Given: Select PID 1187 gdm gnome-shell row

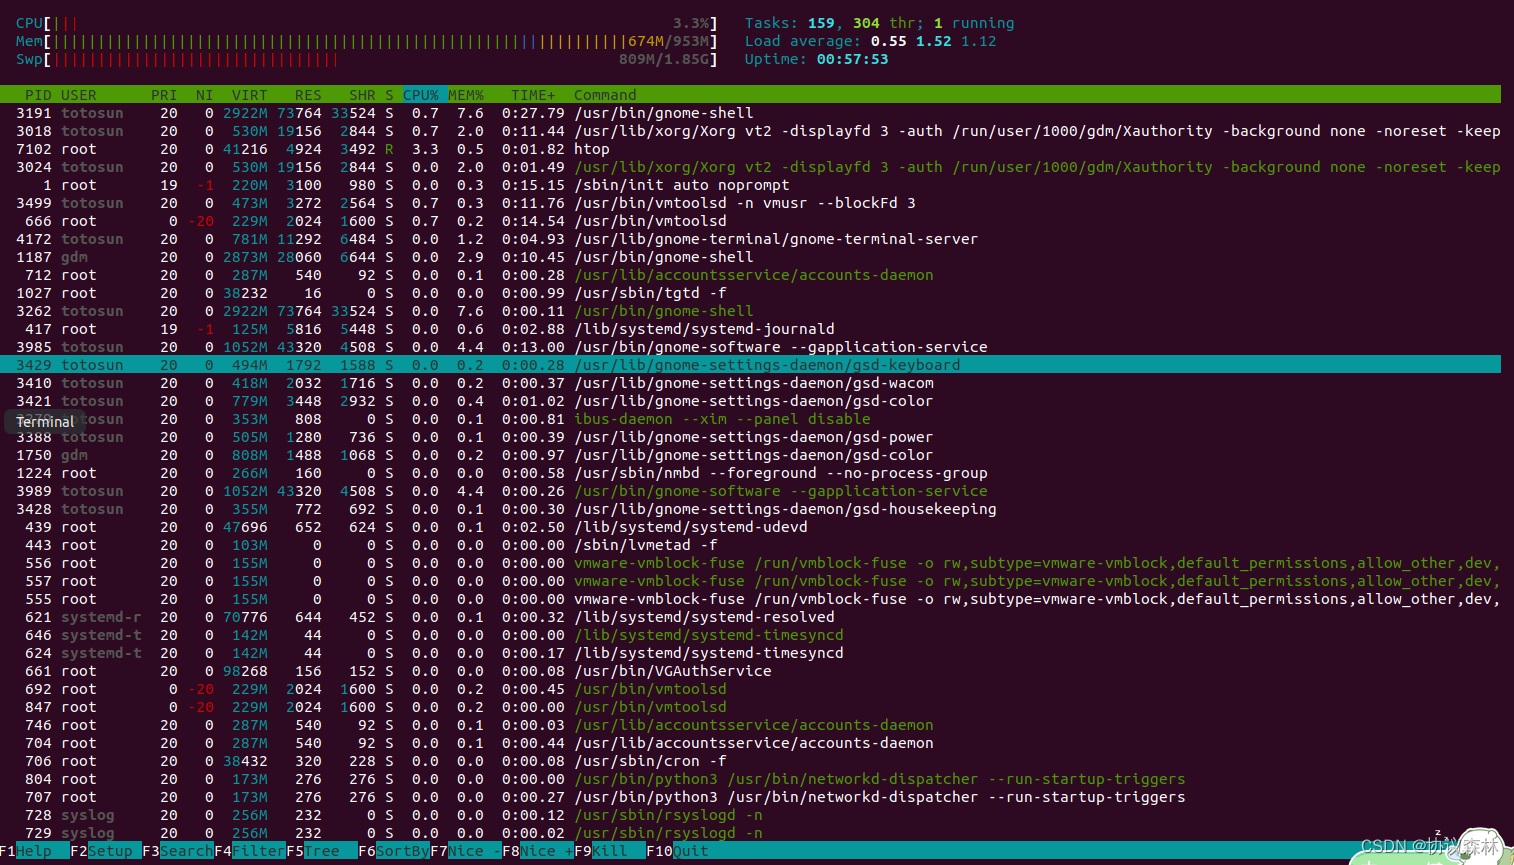Looking at the screenshot, I should [750, 257].
